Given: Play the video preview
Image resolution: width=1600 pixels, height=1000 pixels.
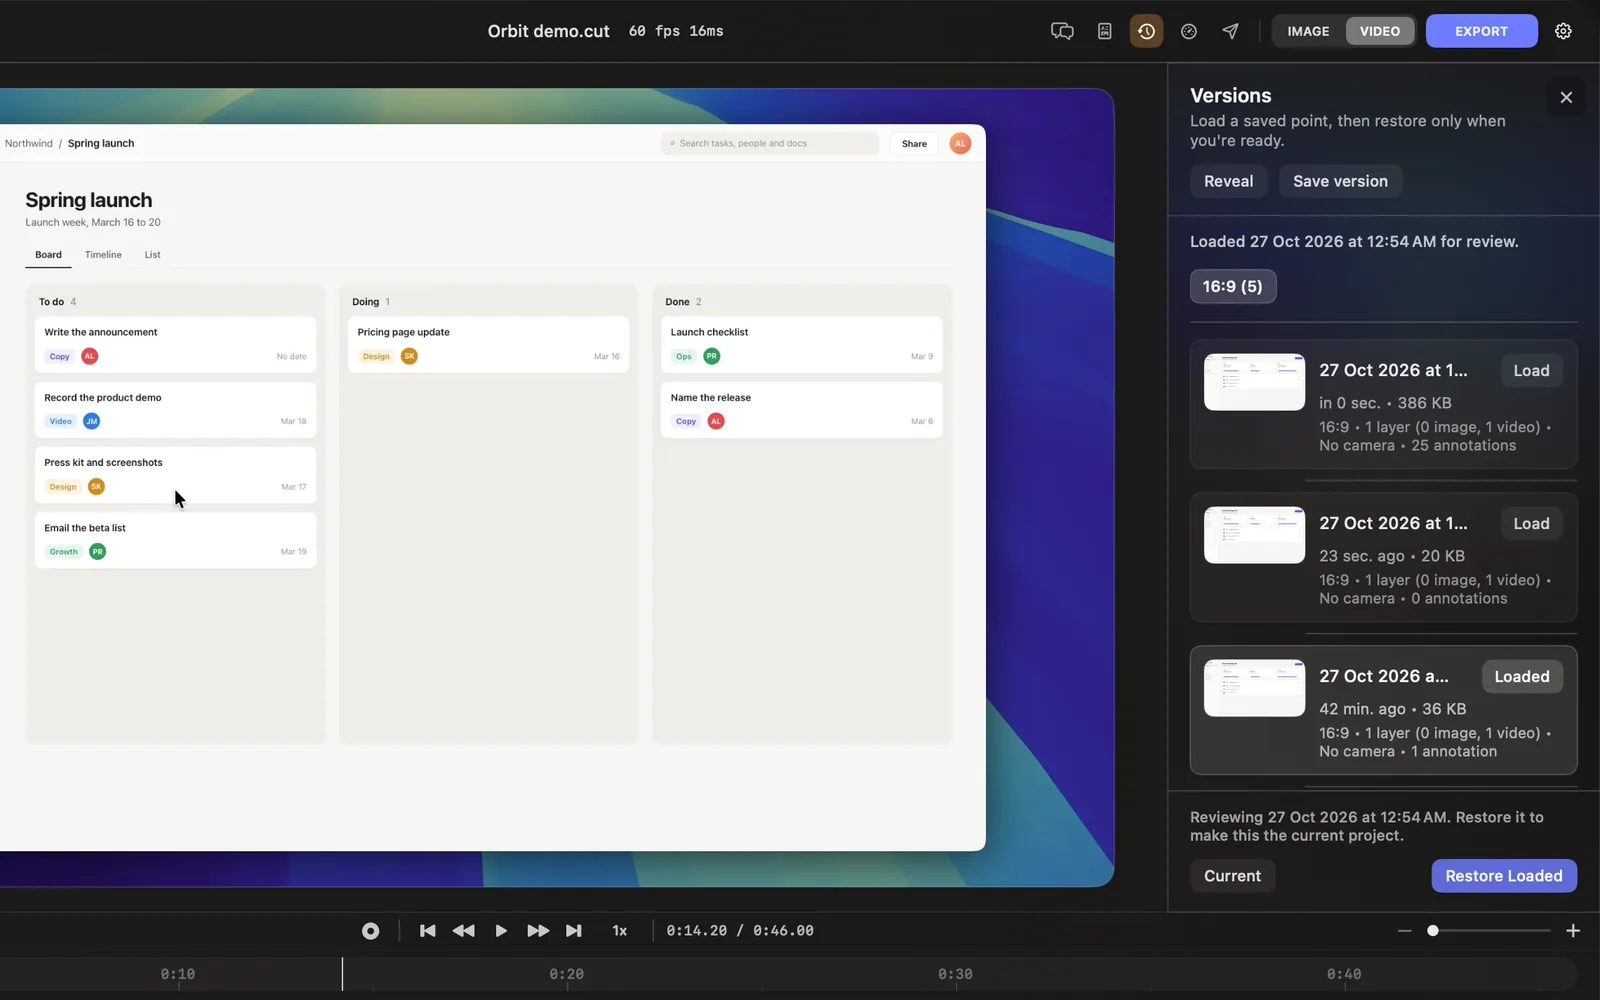Looking at the screenshot, I should point(501,931).
